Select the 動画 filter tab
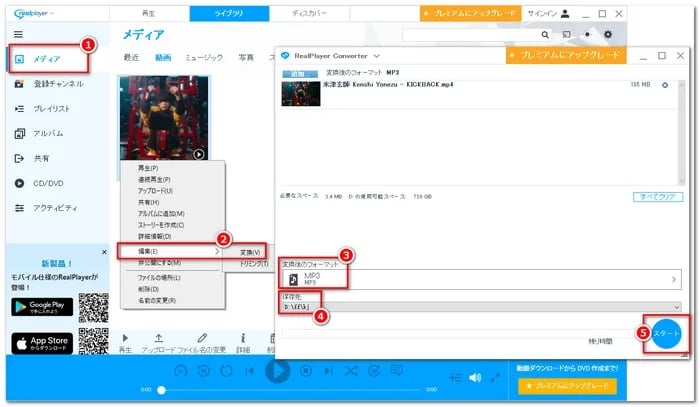 click(x=163, y=58)
